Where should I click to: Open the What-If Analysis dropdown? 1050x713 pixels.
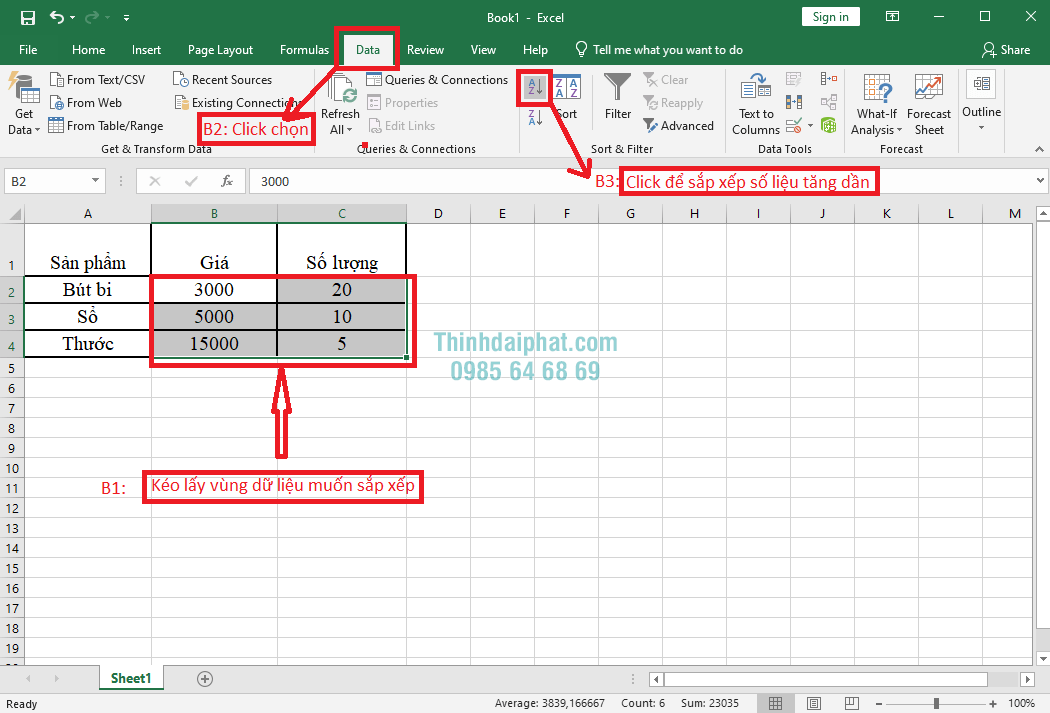(877, 110)
